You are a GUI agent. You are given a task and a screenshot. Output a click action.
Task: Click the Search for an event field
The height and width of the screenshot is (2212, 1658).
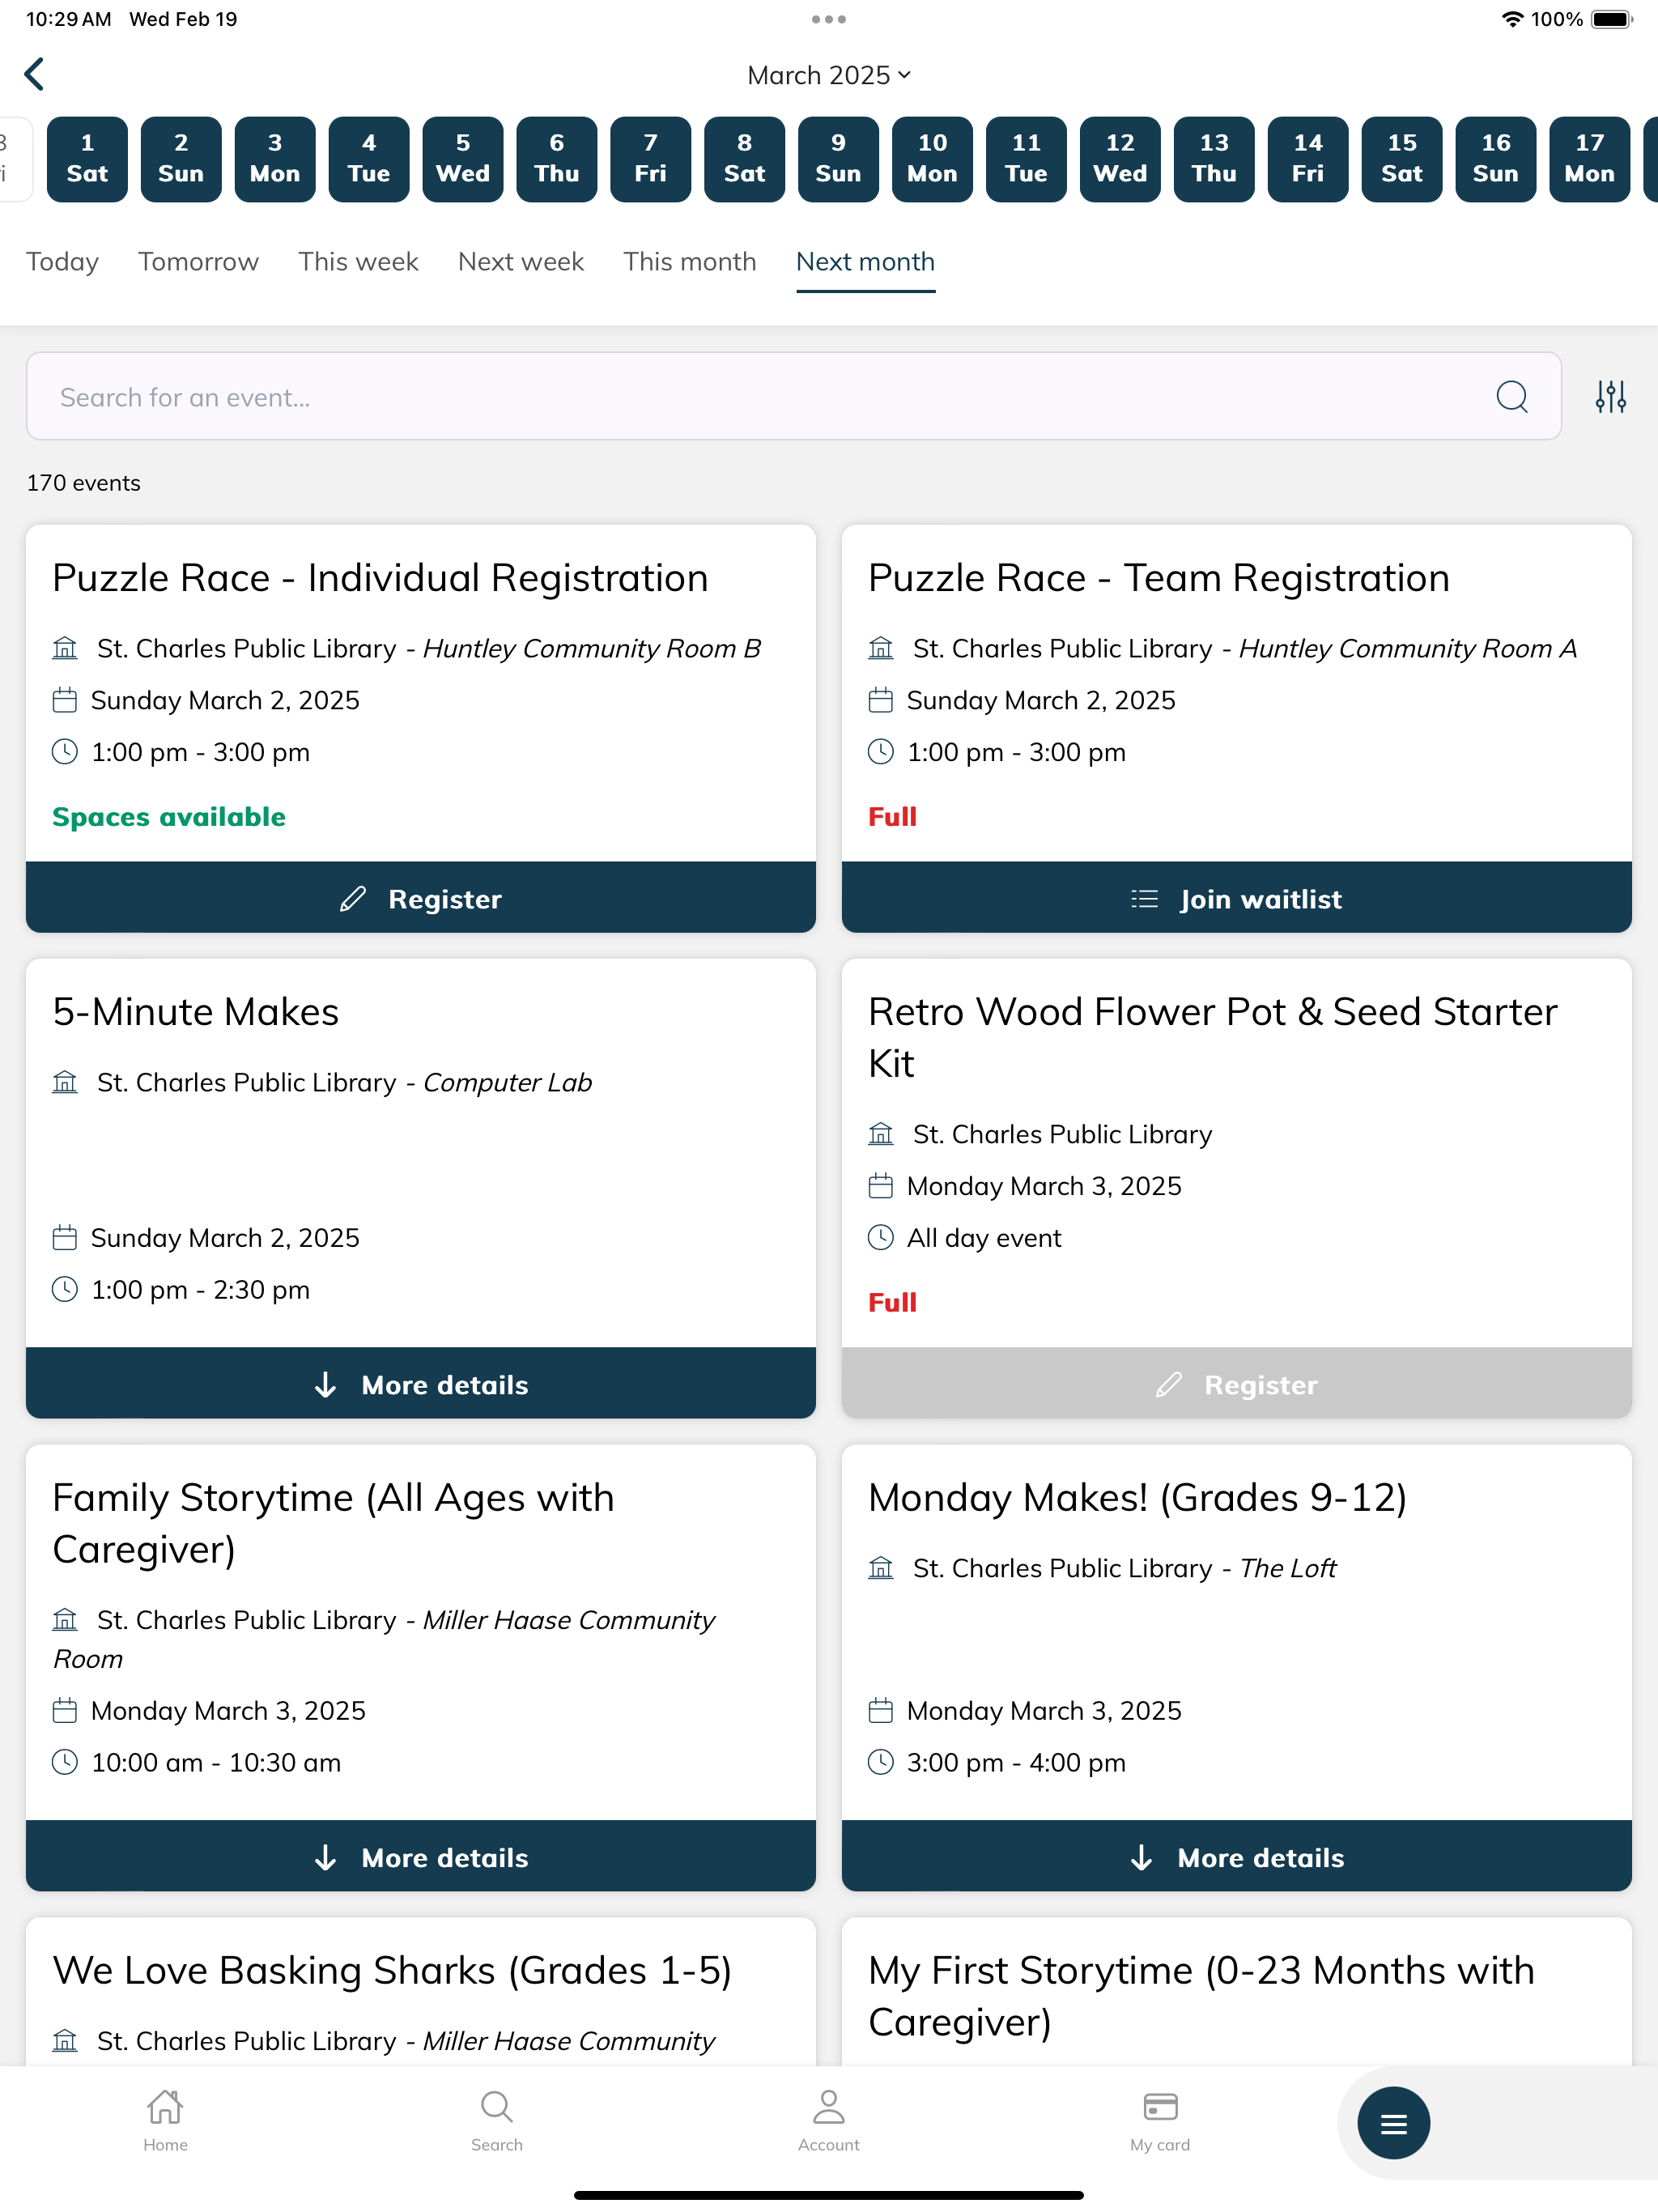tap(793, 396)
